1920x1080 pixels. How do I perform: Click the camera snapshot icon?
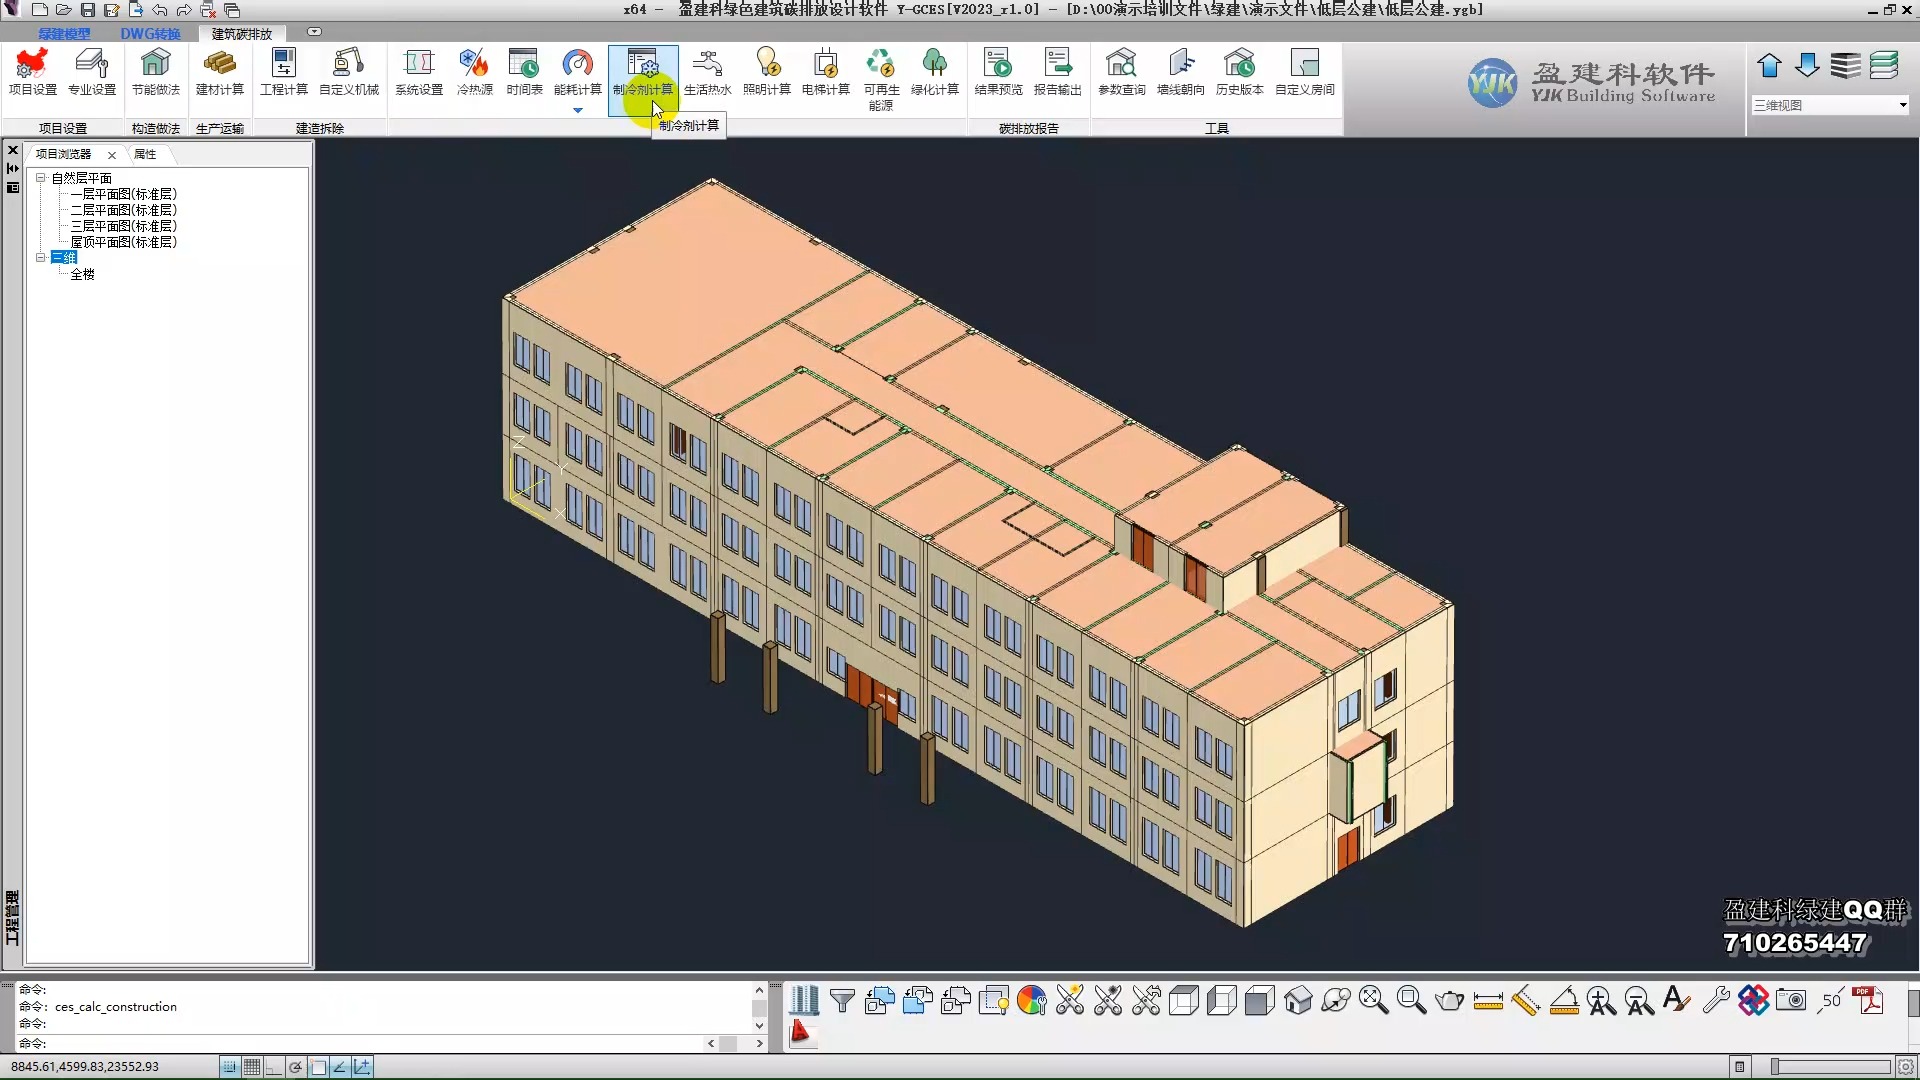[x=1791, y=1000]
